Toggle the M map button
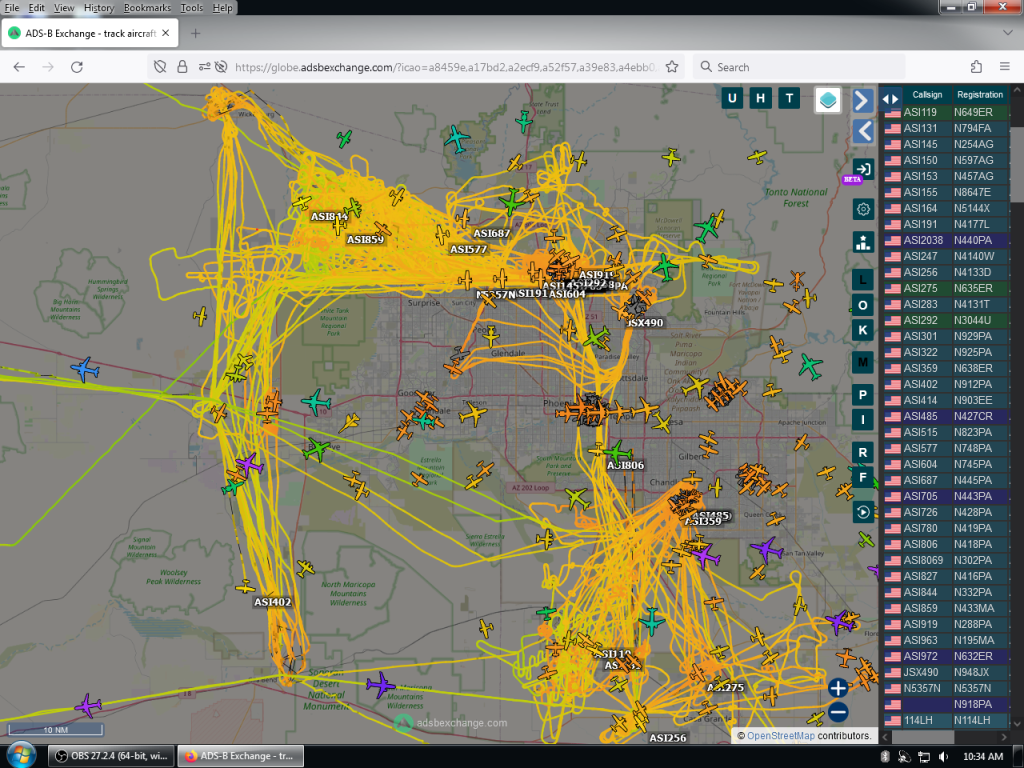The height and width of the screenshot is (768, 1024). tap(863, 362)
